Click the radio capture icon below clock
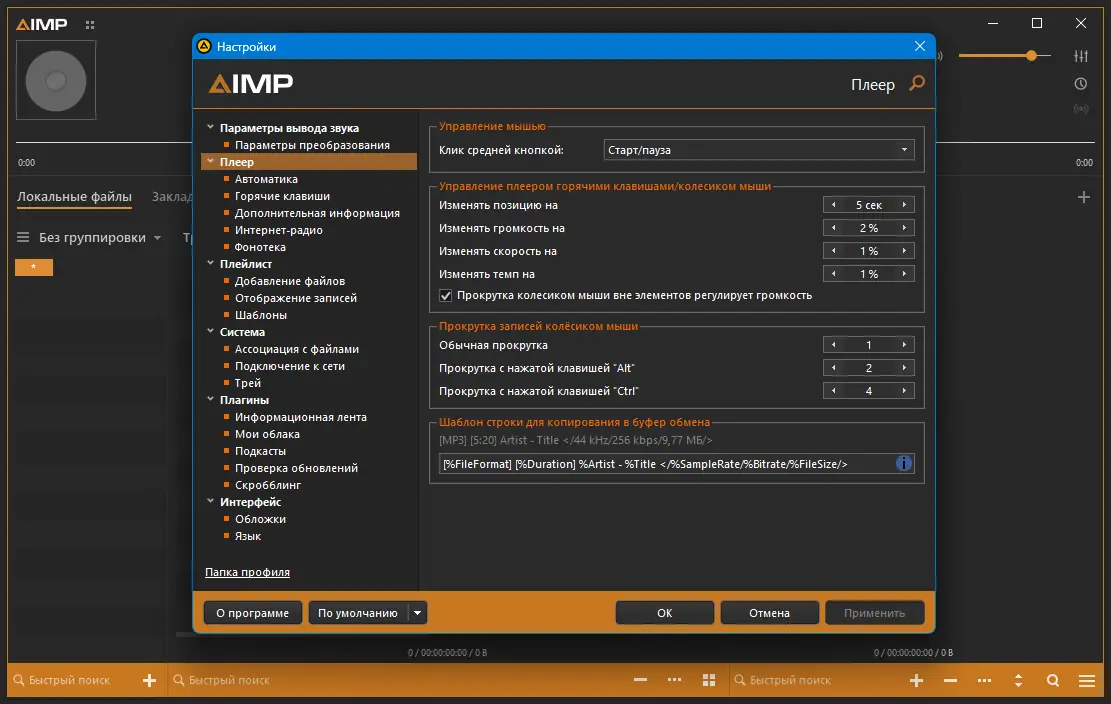This screenshot has width=1111, height=704. click(x=1081, y=109)
